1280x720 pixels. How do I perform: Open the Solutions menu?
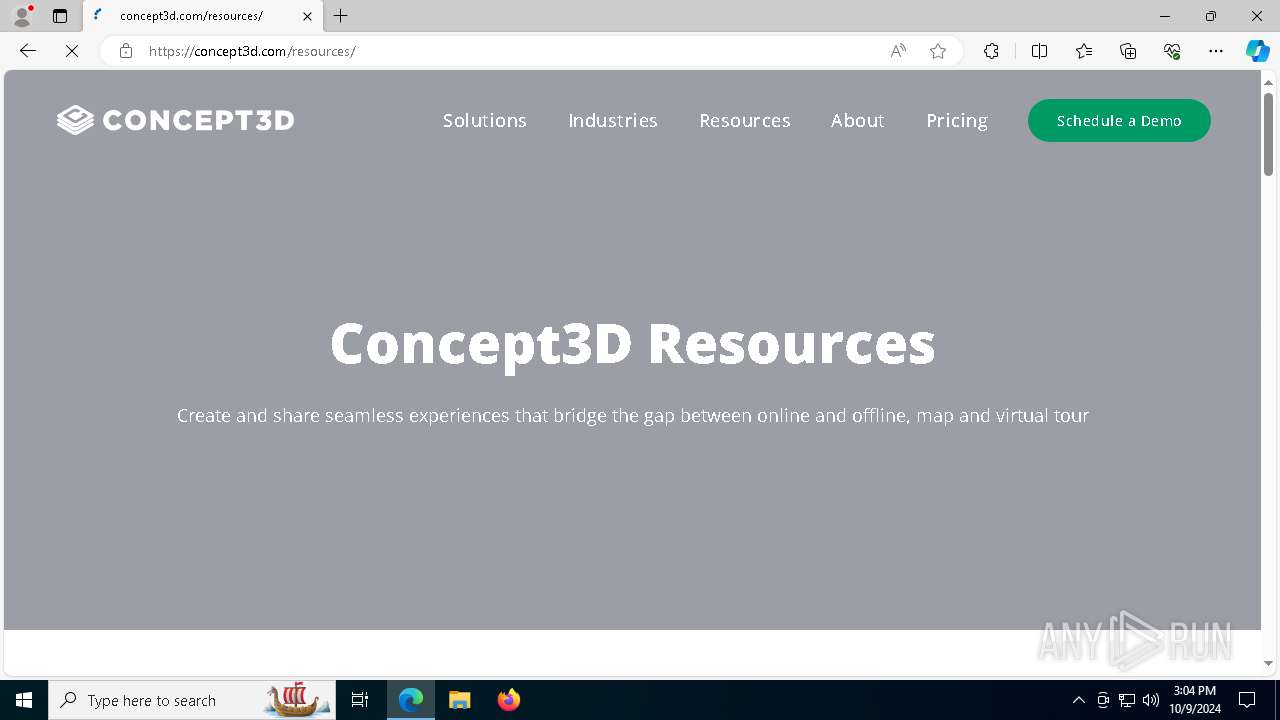coord(485,120)
